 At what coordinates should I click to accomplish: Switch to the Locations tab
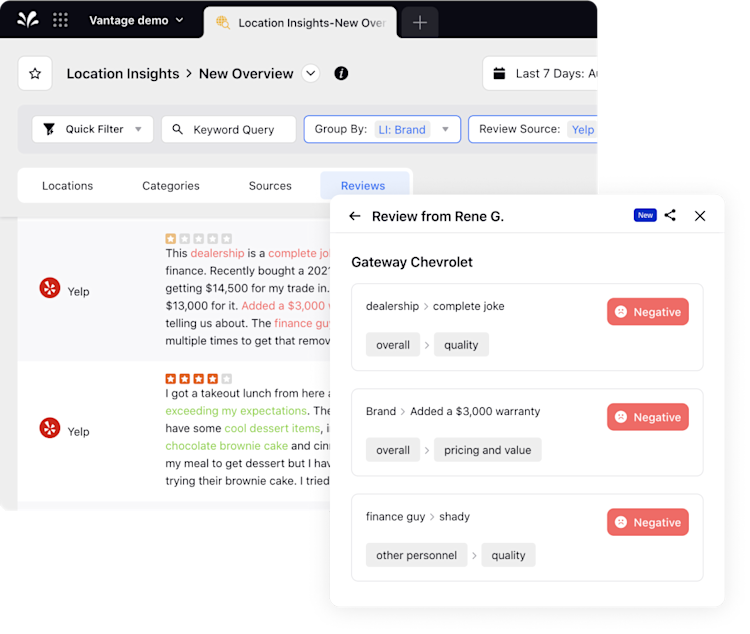click(x=67, y=186)
